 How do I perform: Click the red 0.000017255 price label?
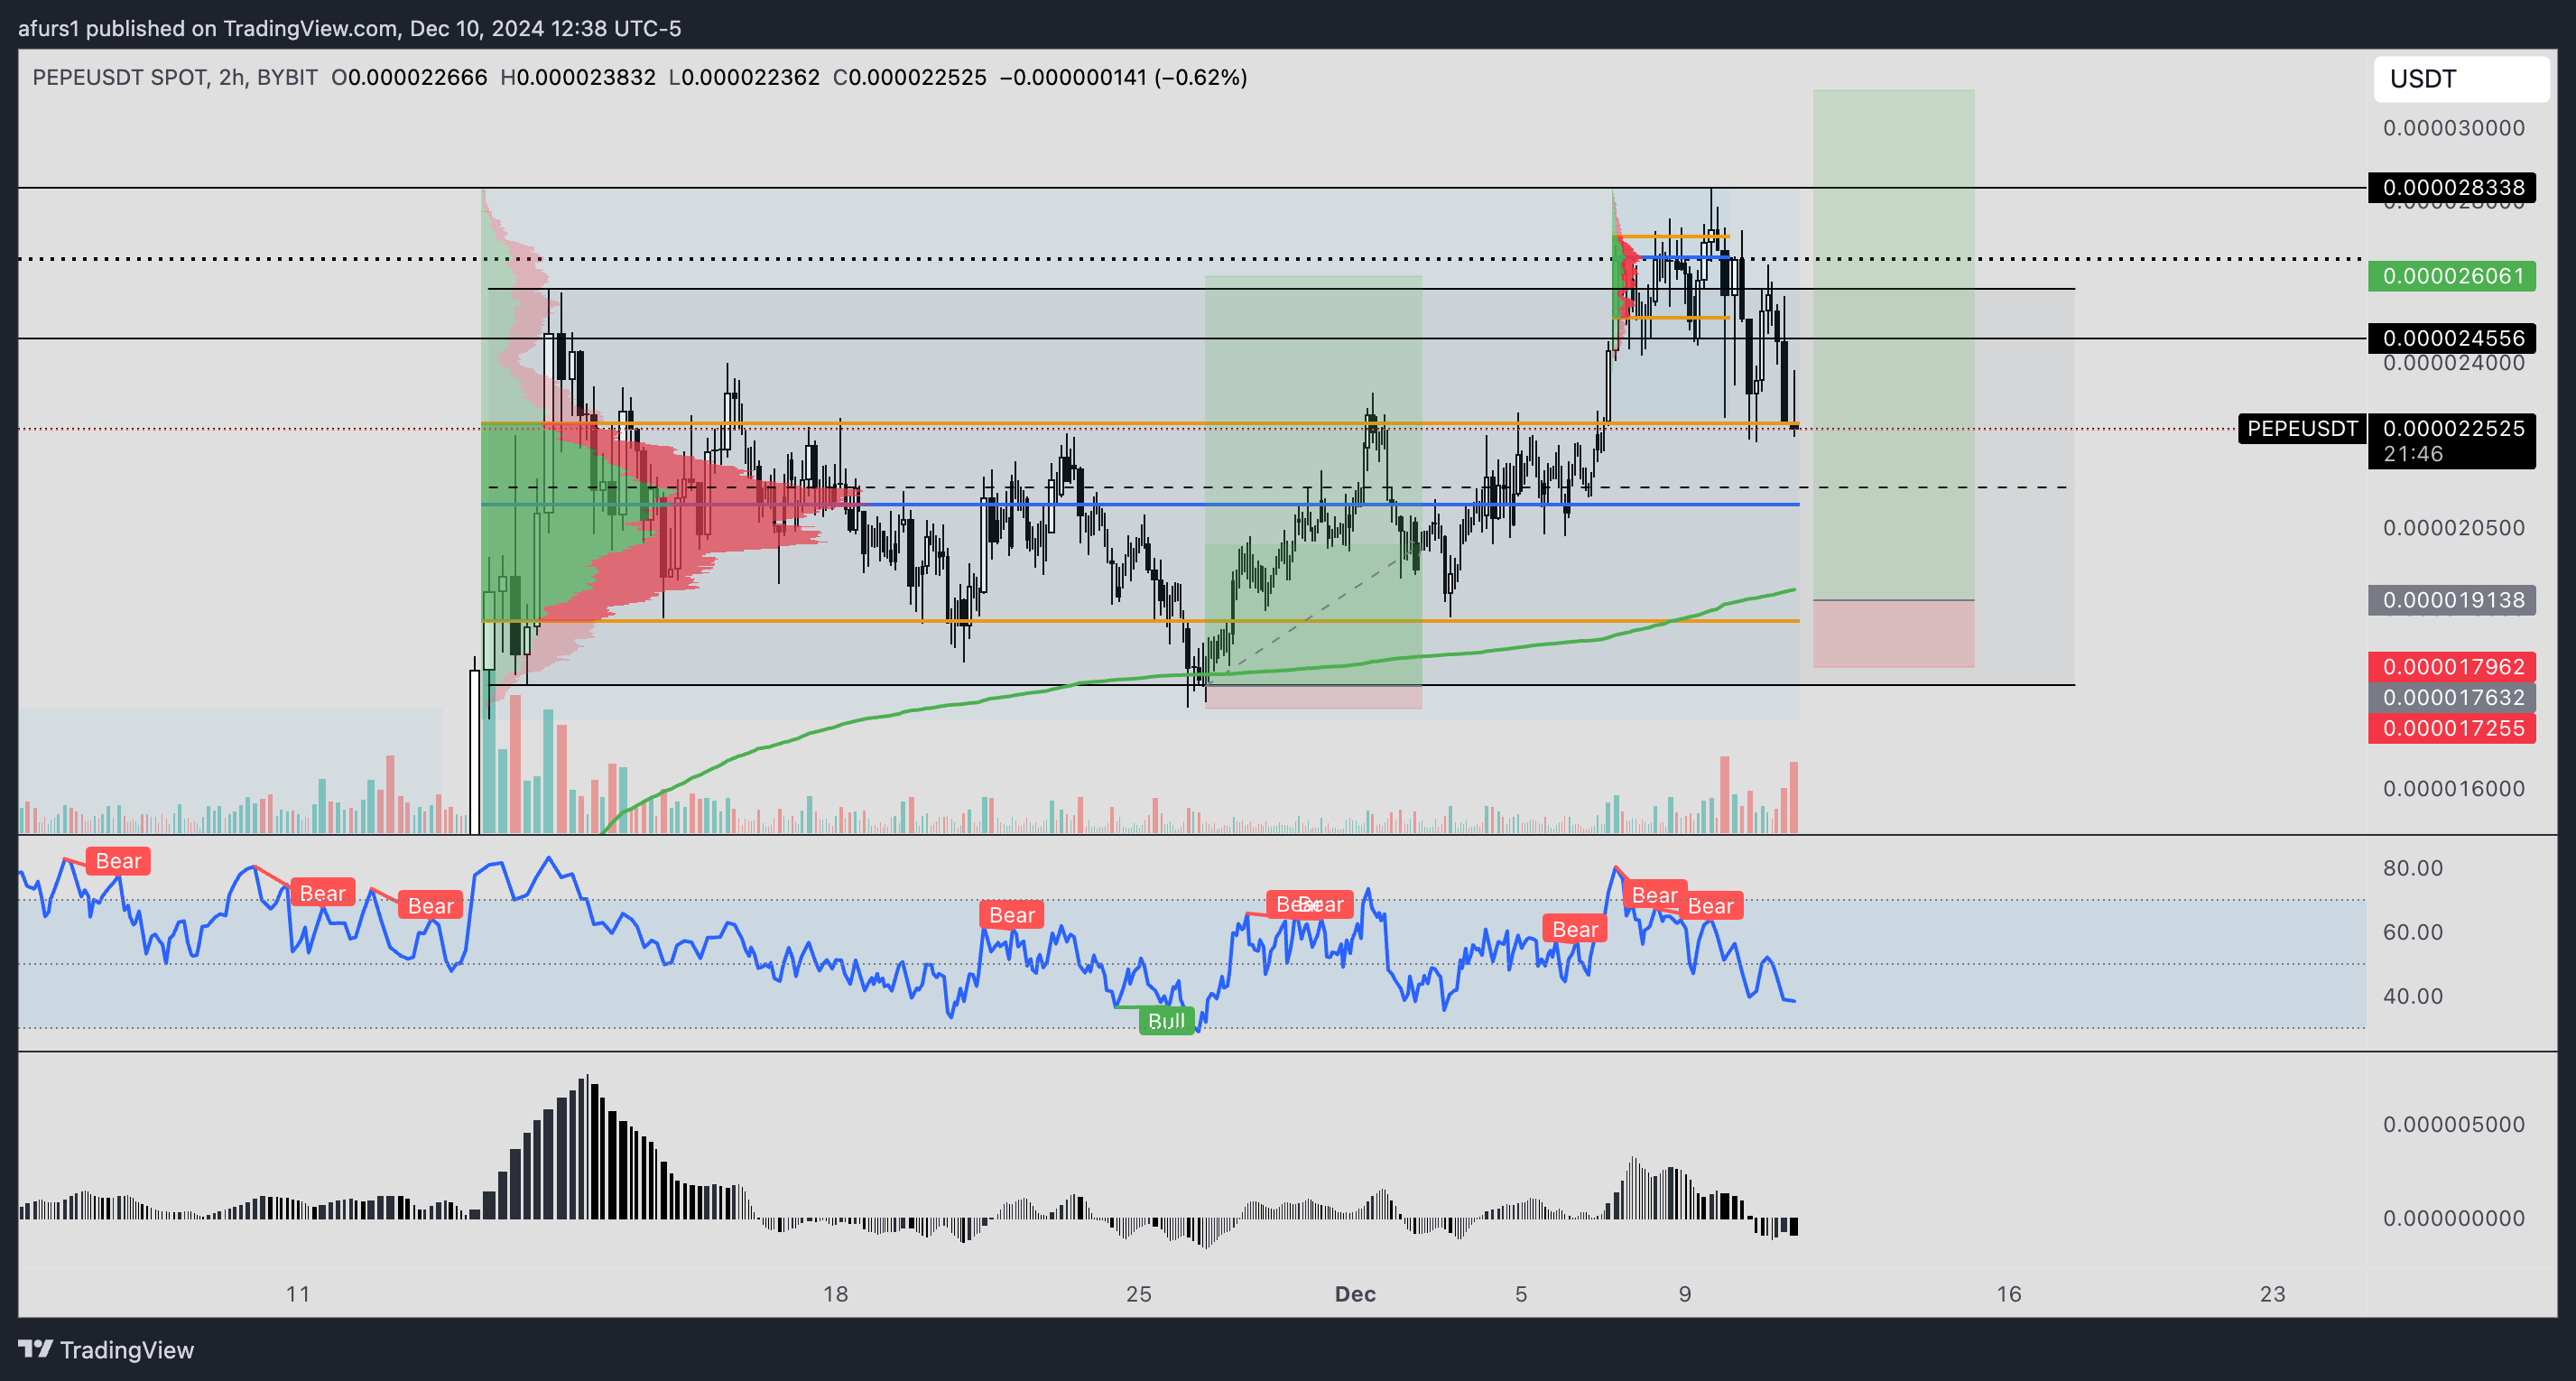coord(2452,728)
